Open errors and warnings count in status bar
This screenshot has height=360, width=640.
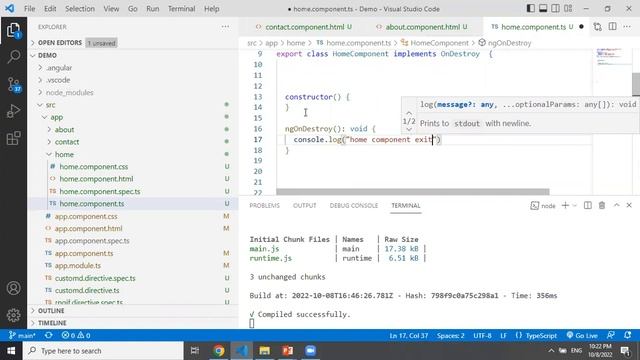point(76,335)
